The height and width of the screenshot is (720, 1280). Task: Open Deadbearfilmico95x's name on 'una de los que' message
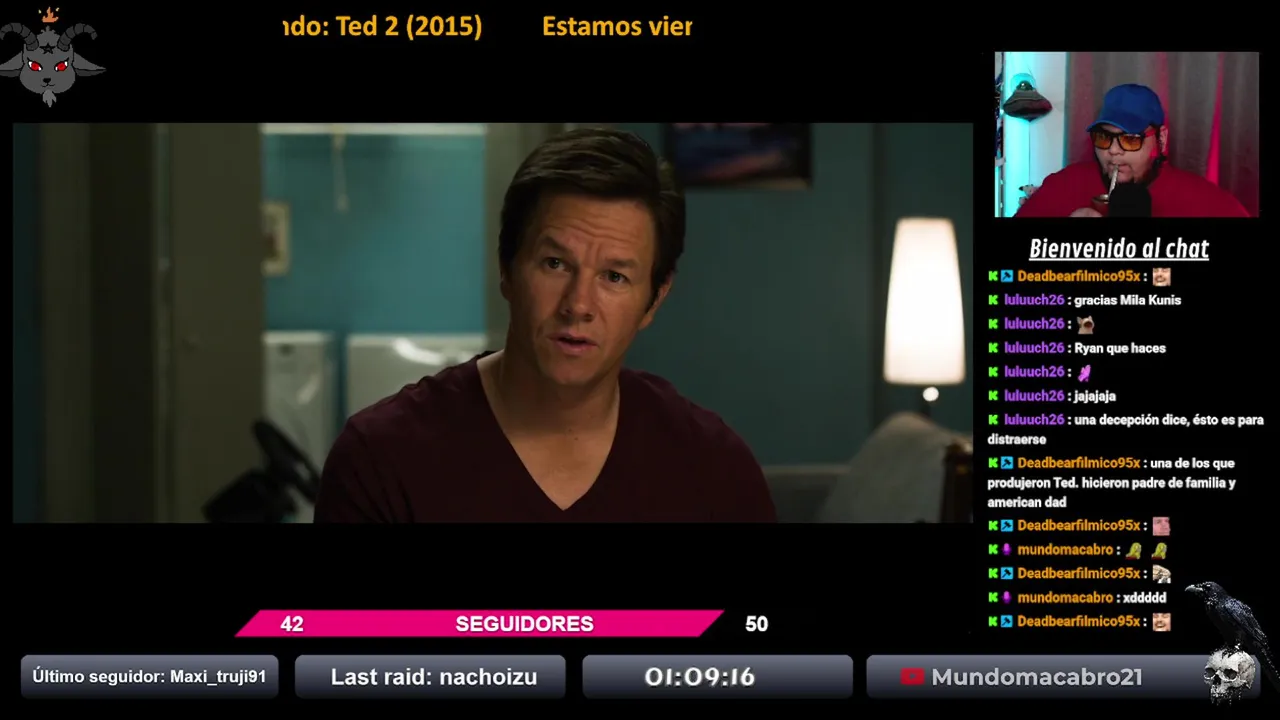coord(1079,463)
